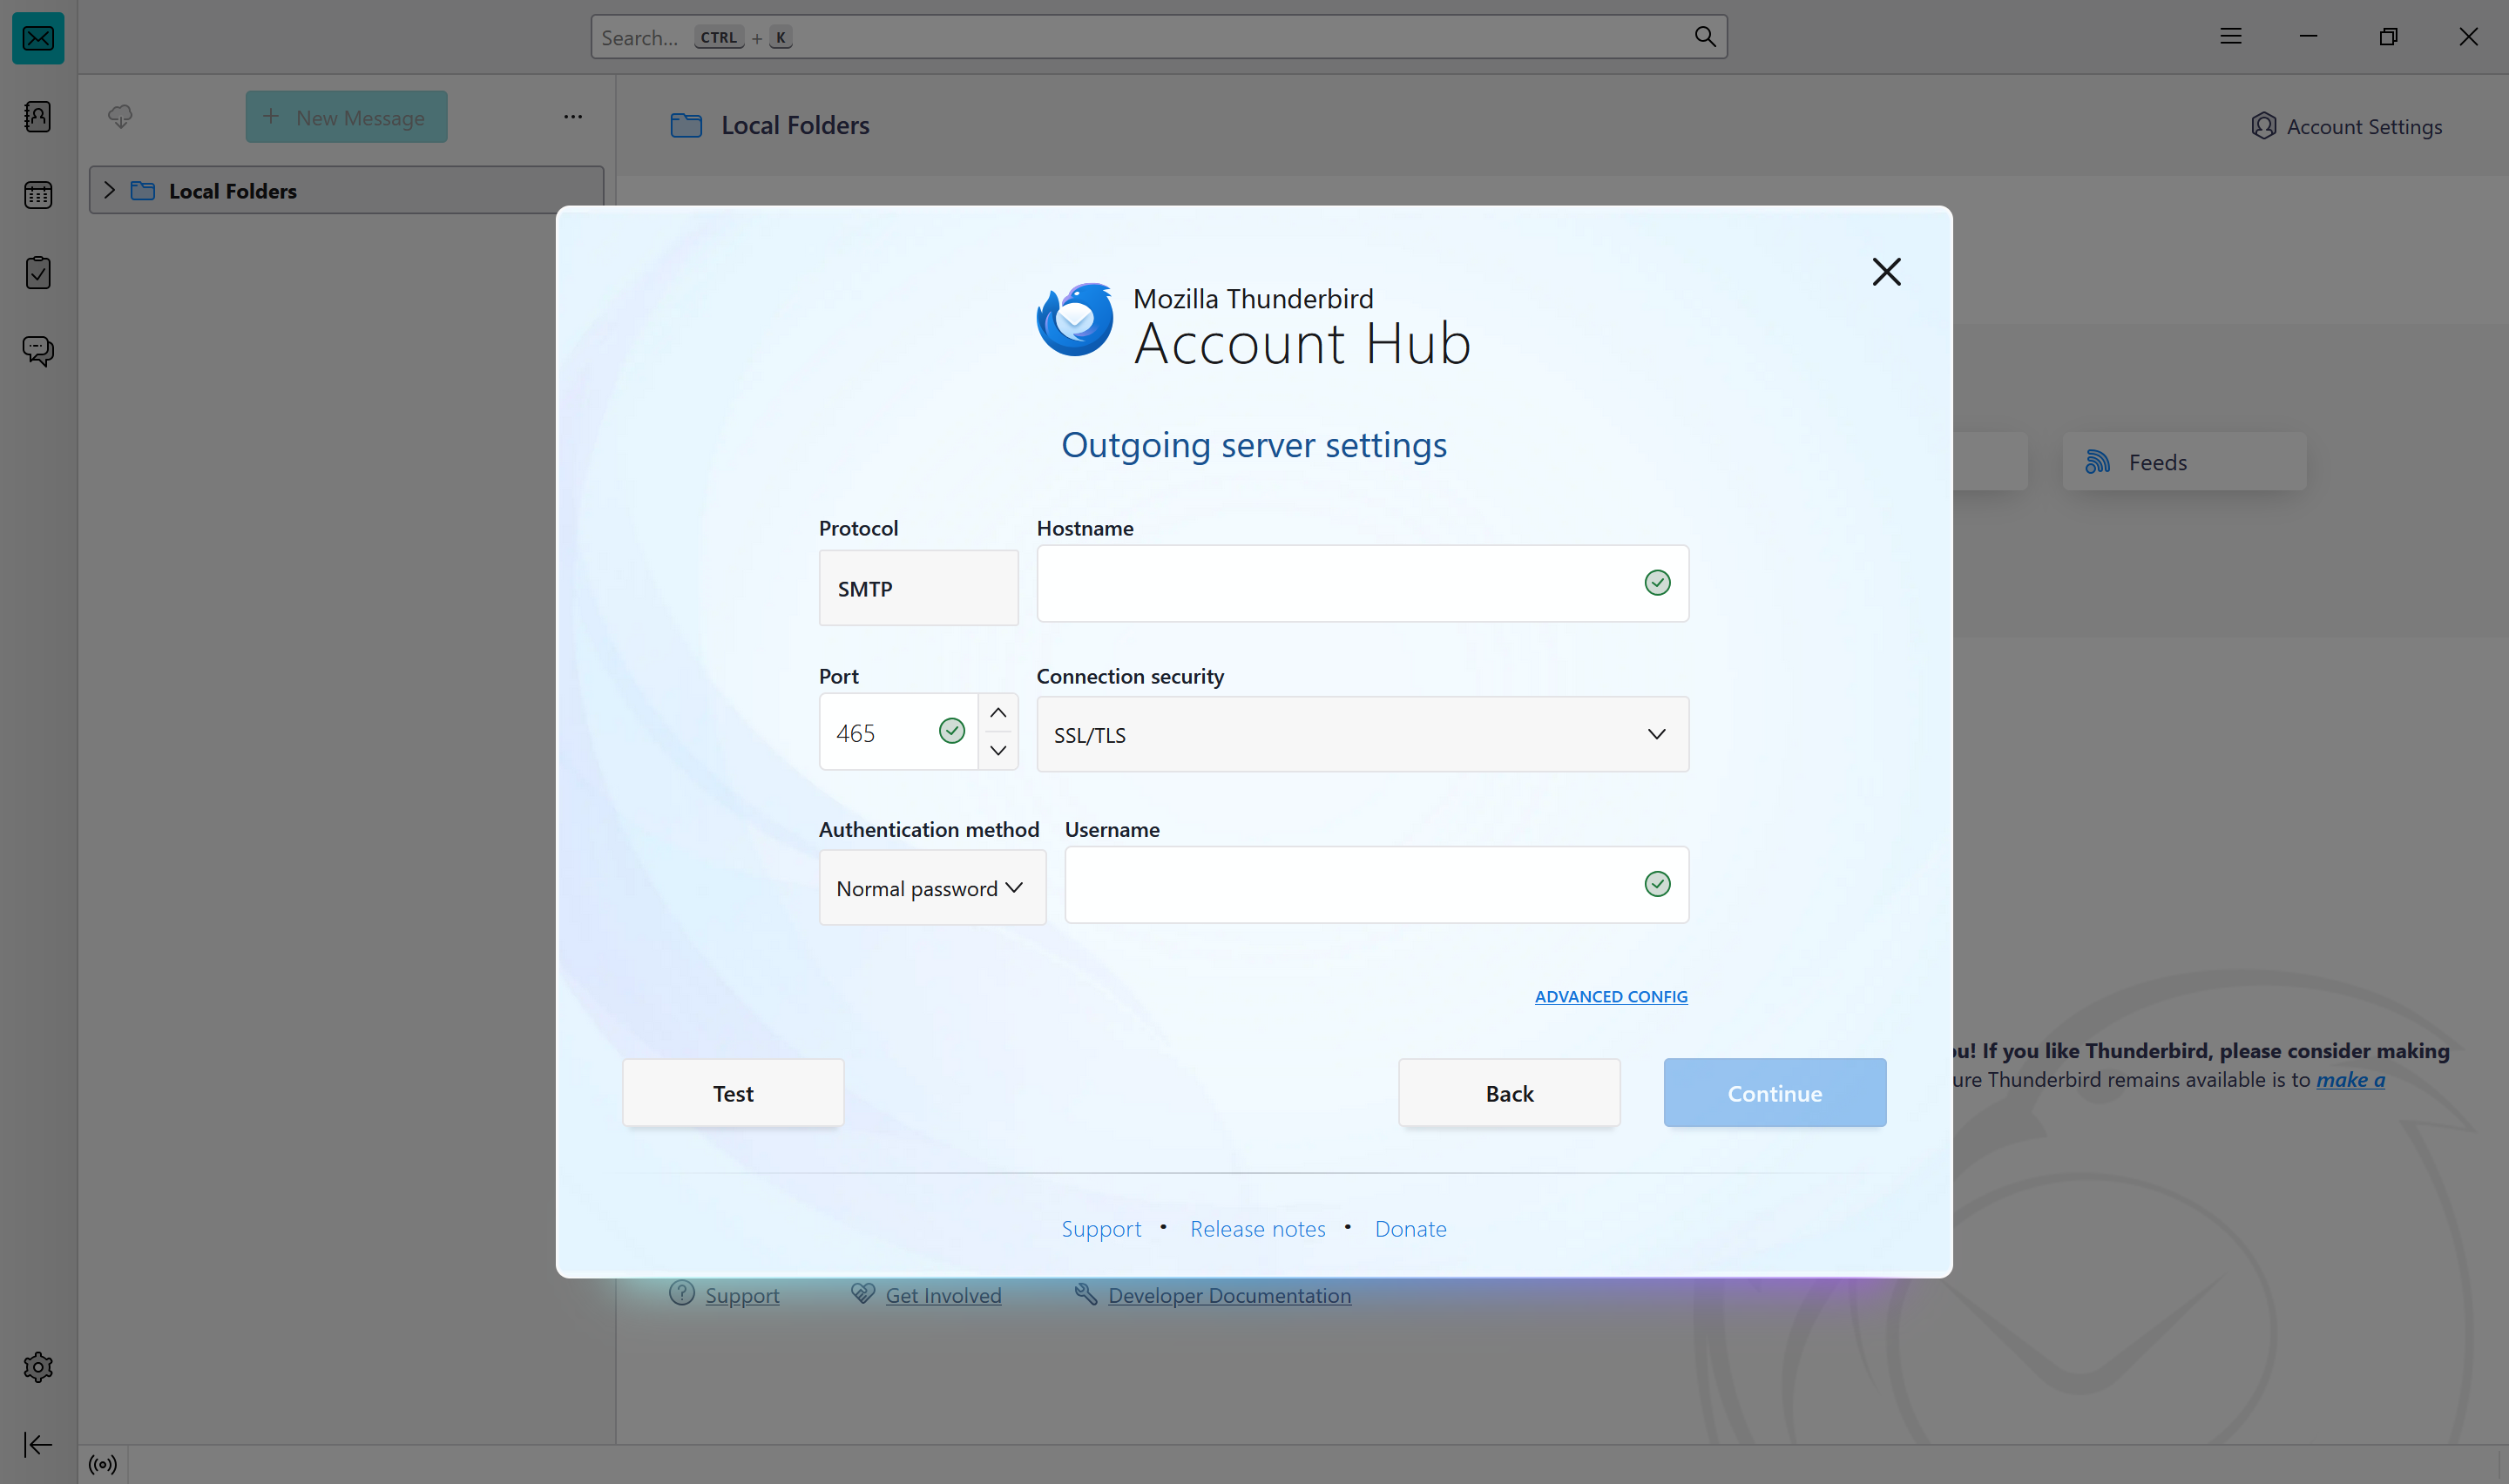The image size is (2509, 1484).
Task: Open the Release notes link
Action: (1258, 1229)
